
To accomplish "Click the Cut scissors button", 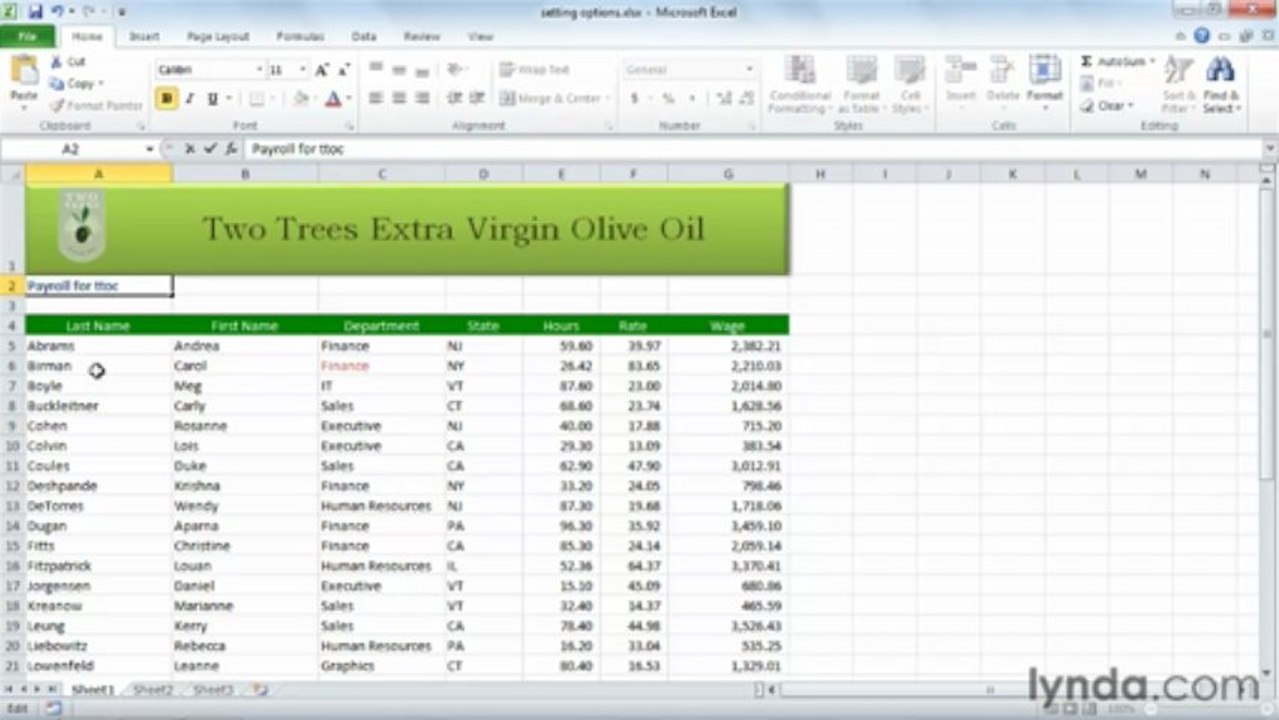I will pyautogui.click(x=68, y=62).
